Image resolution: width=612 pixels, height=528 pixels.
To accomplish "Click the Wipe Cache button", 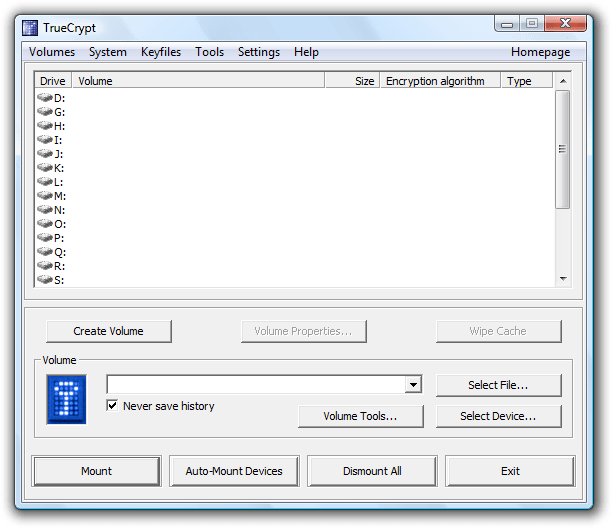I will click(x=498, y=331).
